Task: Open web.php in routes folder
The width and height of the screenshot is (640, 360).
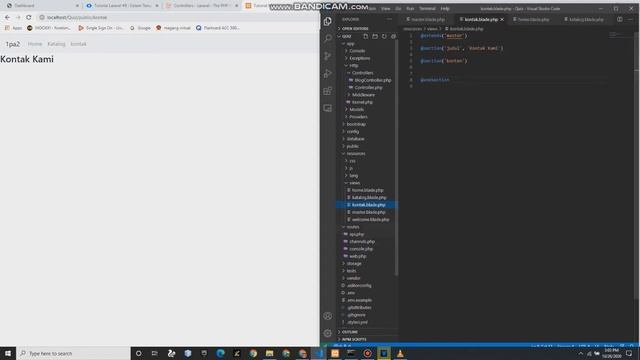Action: [358, 256]
